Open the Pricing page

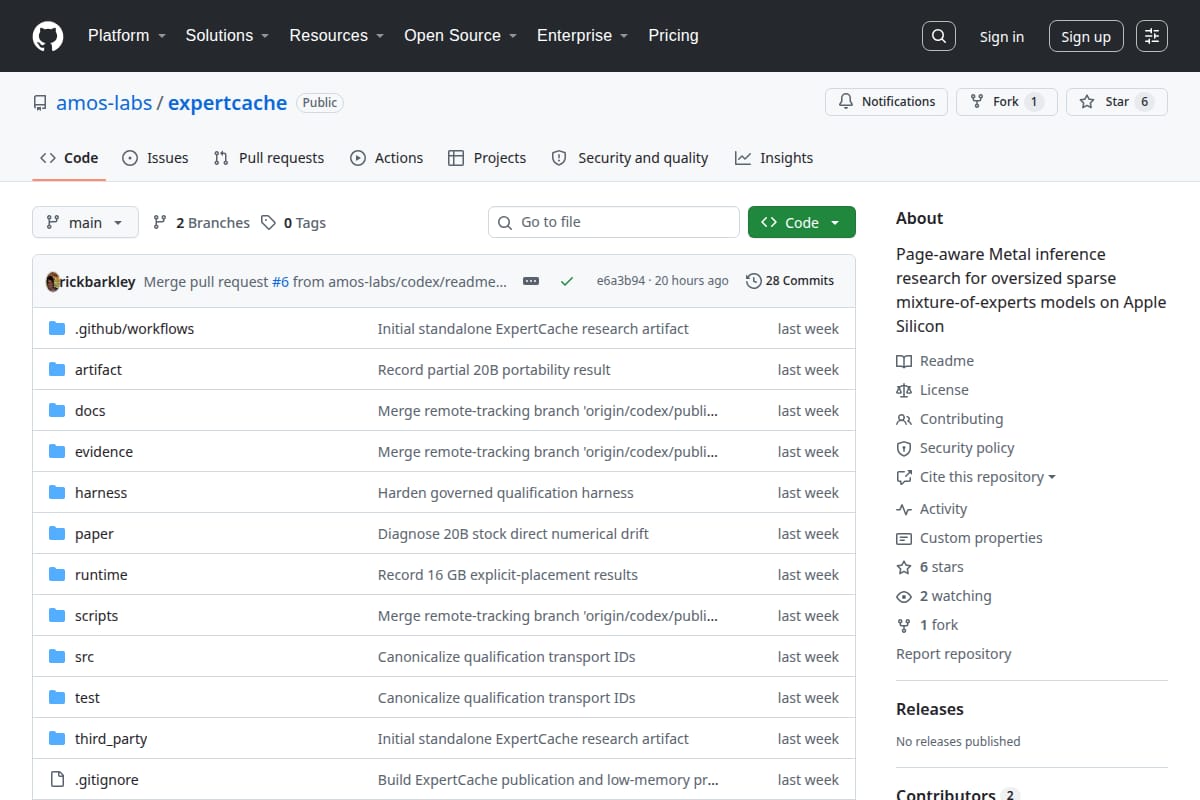coord(673,35)
